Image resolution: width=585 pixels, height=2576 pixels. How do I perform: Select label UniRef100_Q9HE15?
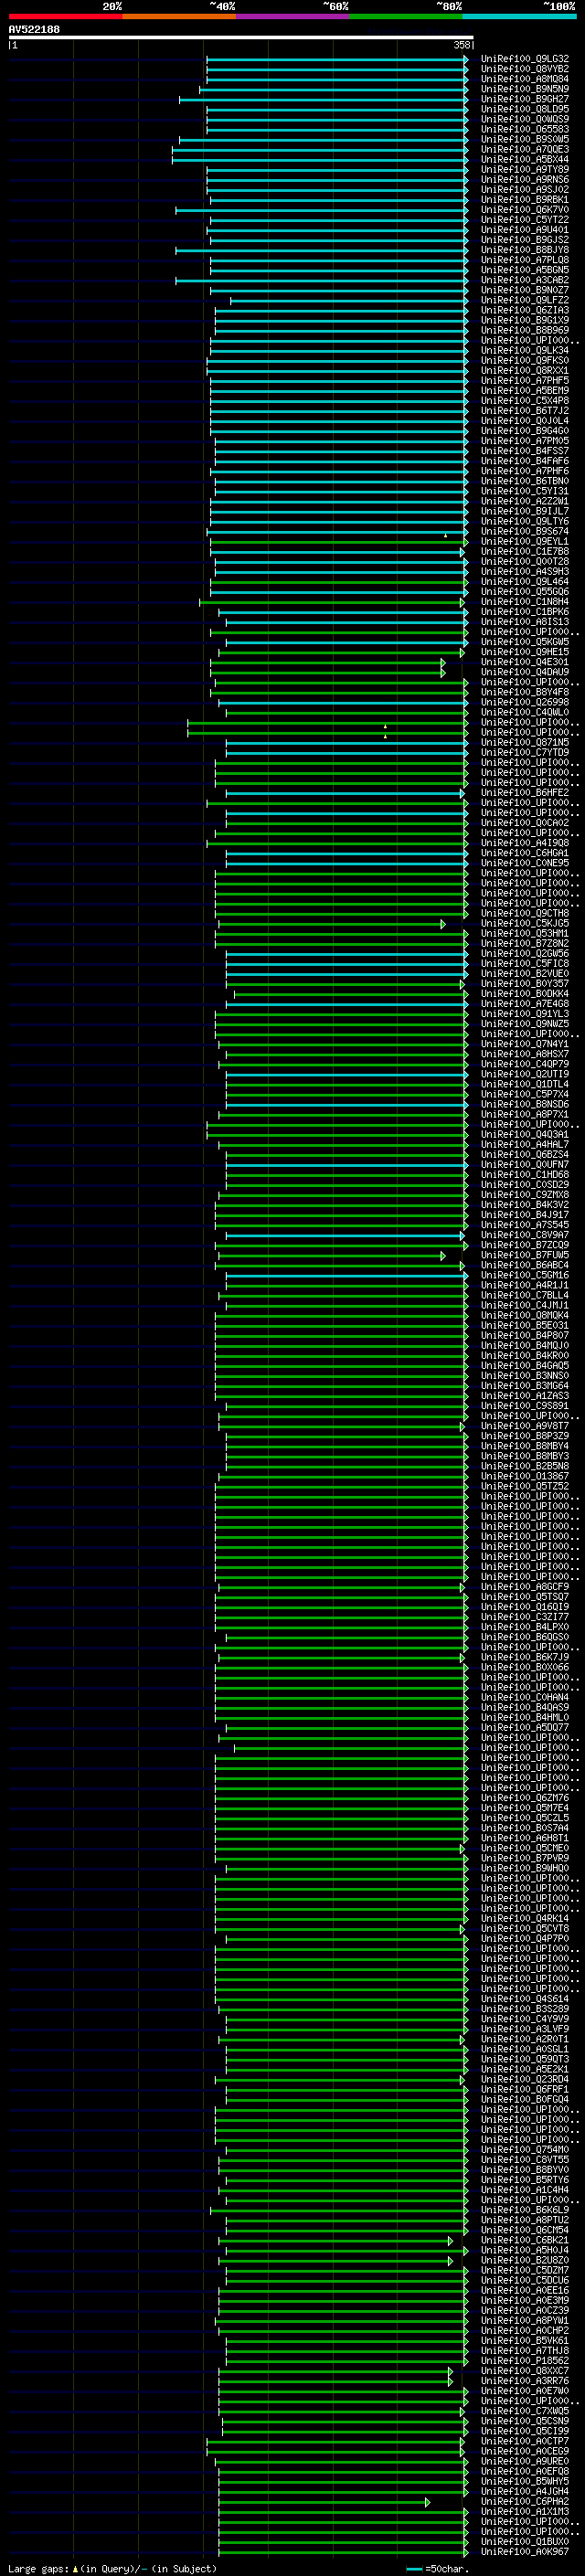pos(525,652)
